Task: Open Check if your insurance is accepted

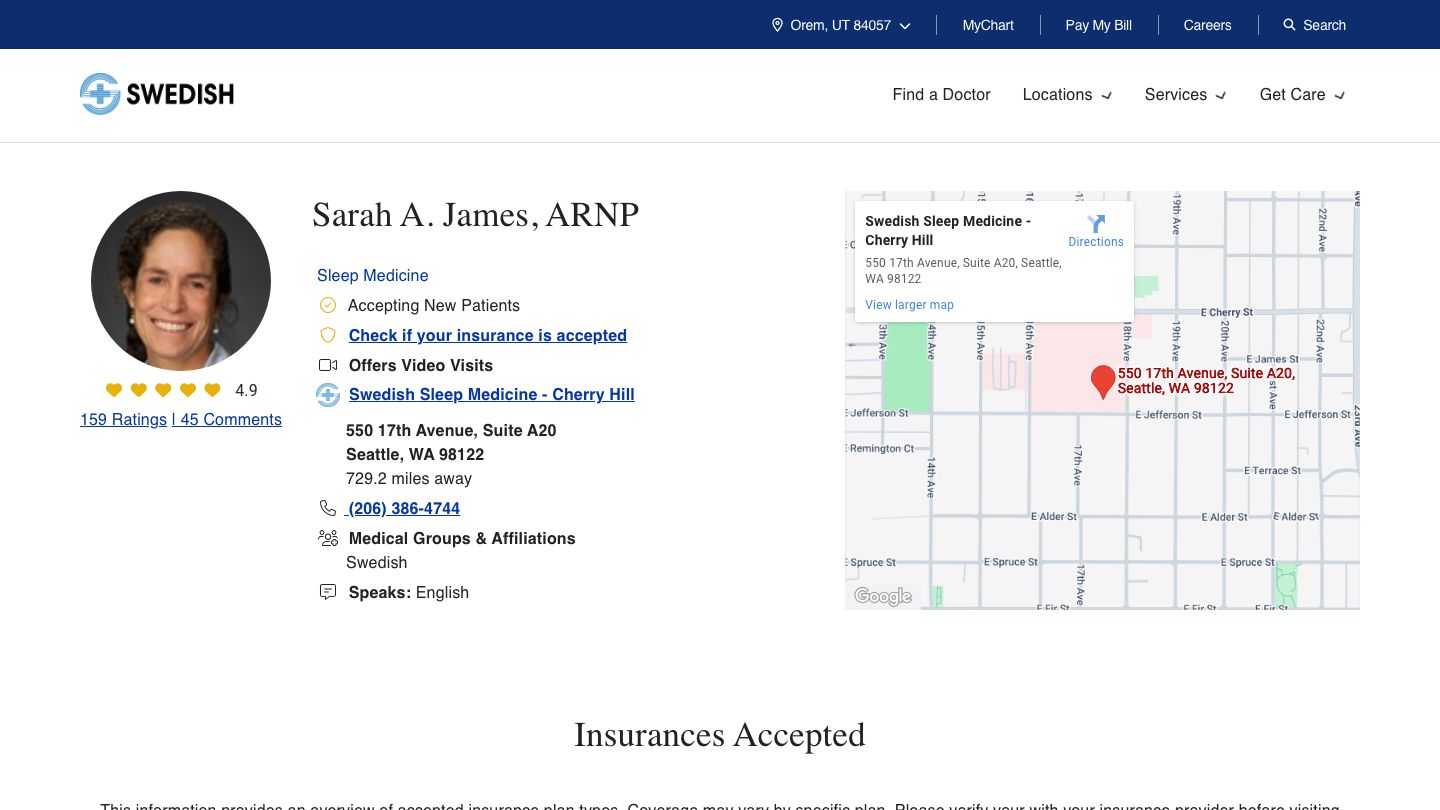Action: [x=487, y=335]
